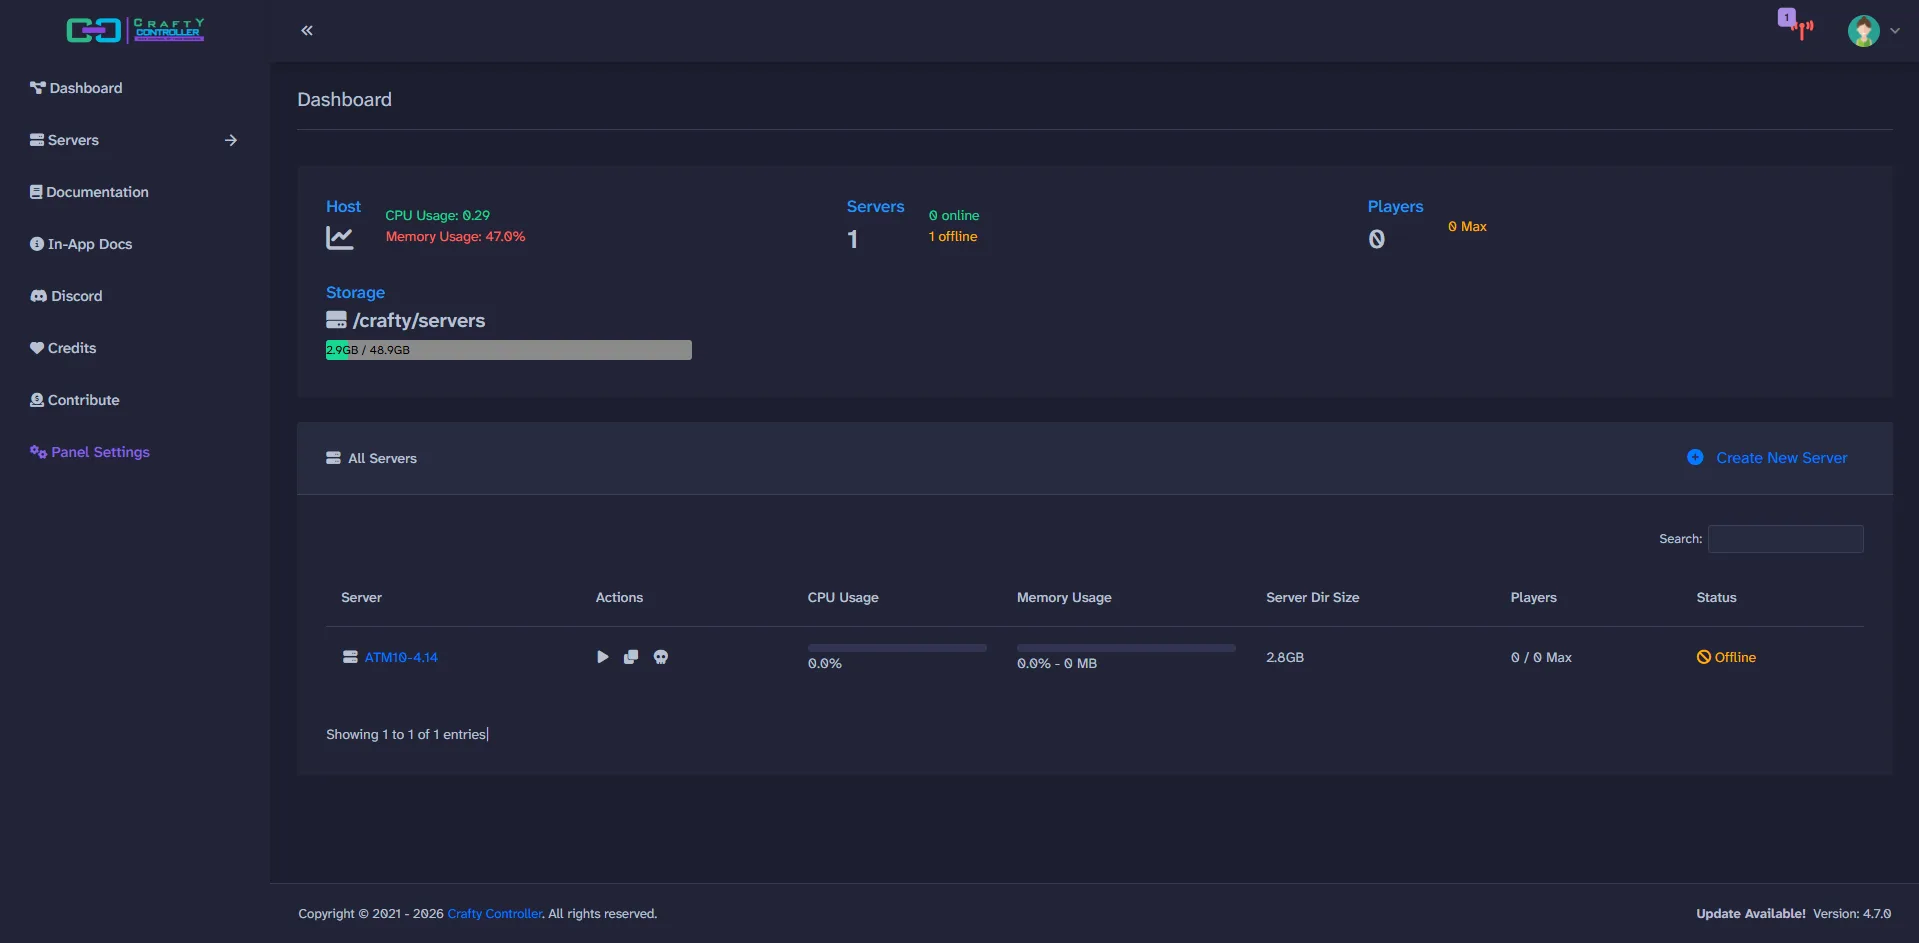Image resolution: width=1919 pixels, height=943 pixels.
Task: Click the /crafty/servers storage usage bar
Action: (508, 350)
